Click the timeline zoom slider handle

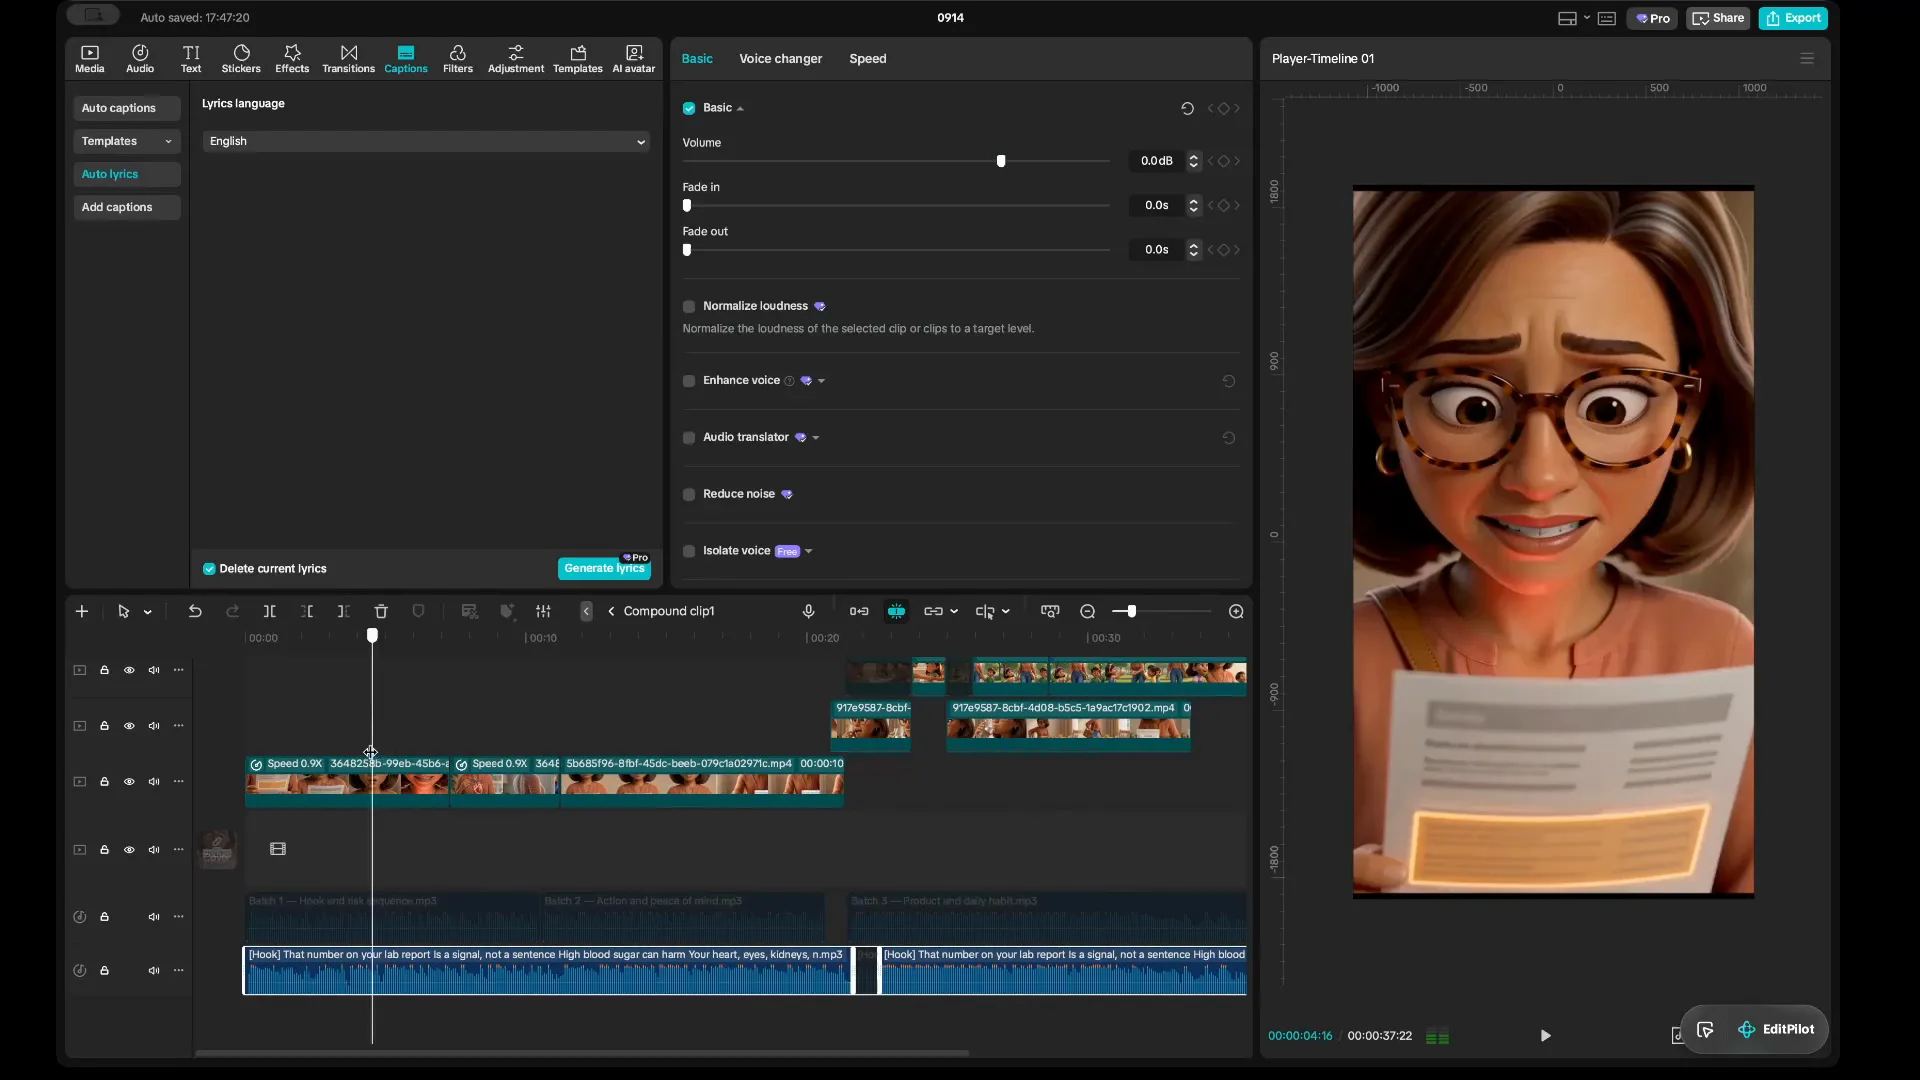[1131, 611]
